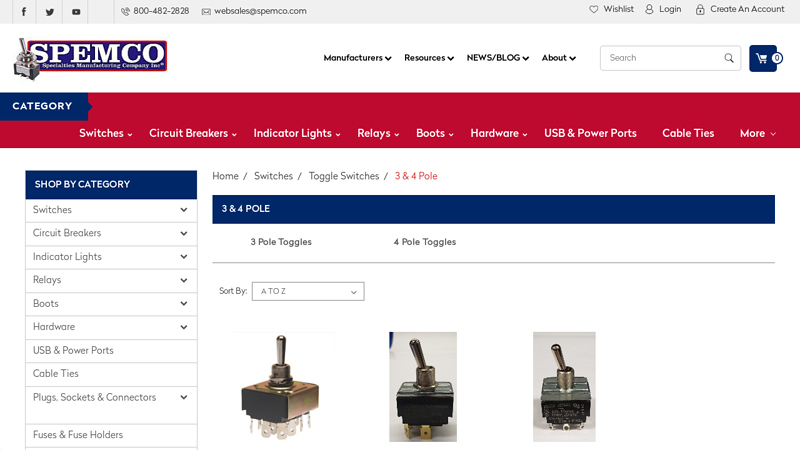800x450 pixels.
Task: Open Switches in red category bar
Action: pos(106,133)
